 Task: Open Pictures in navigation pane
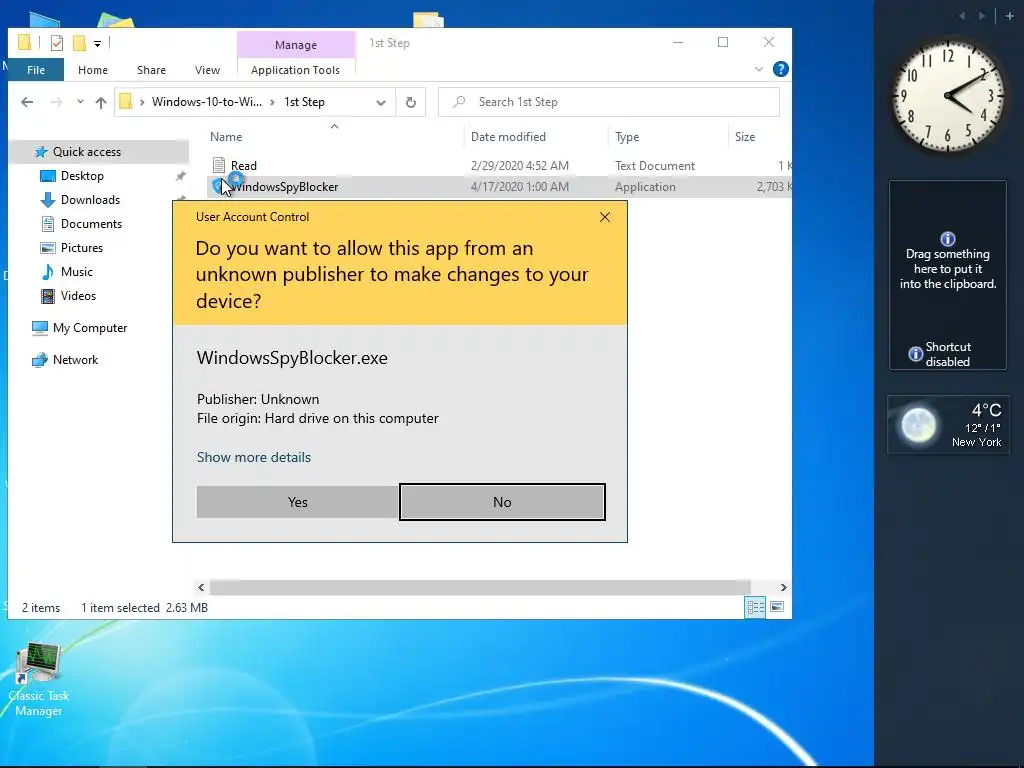tap(82, 248)
